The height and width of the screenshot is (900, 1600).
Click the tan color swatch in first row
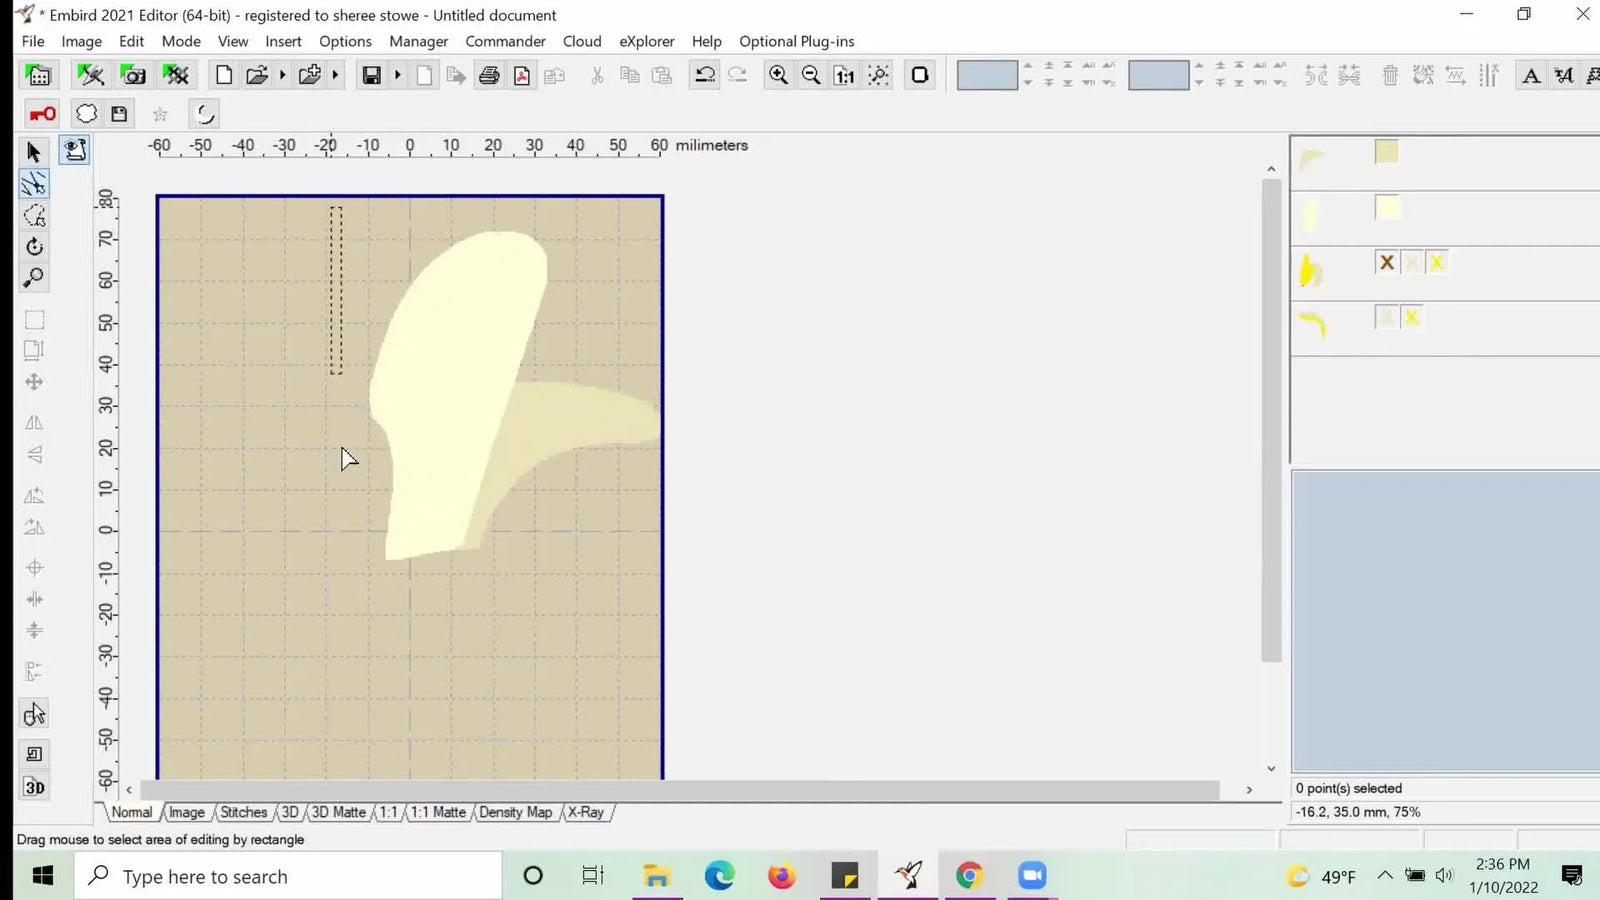pyautogui.click(x=1386, y=152)
